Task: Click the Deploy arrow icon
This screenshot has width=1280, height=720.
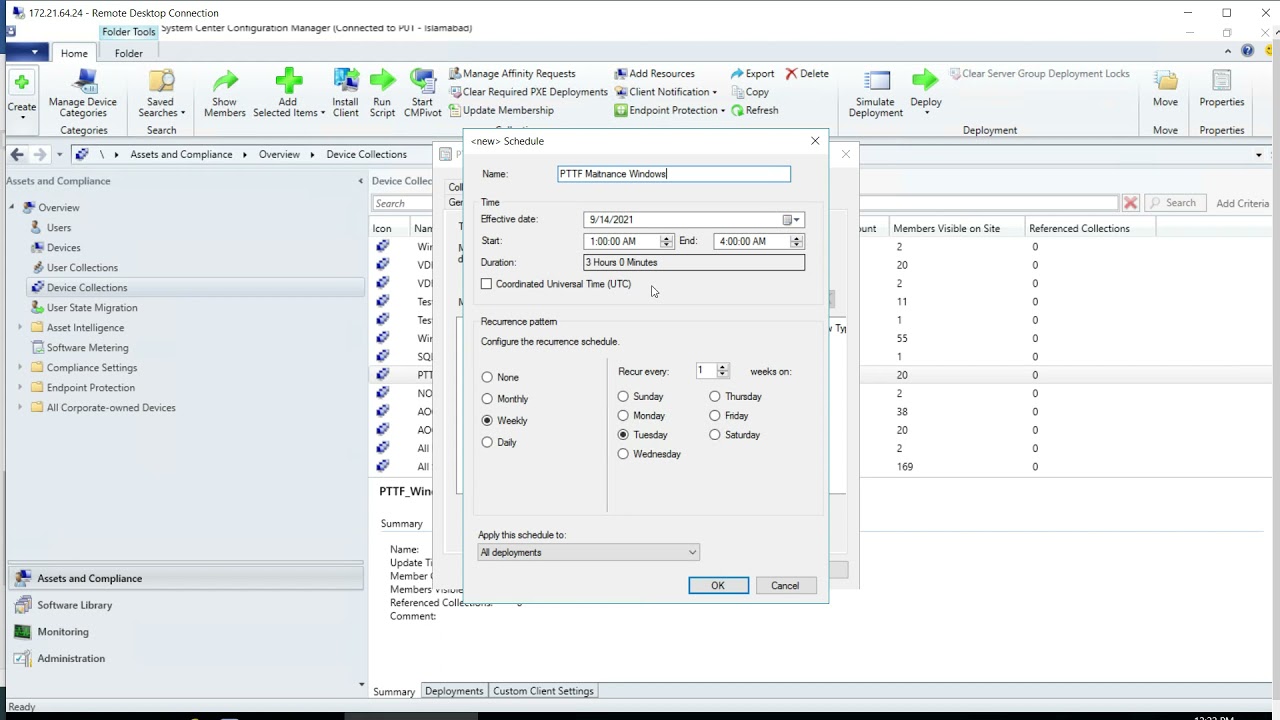Action: point(926,82)
